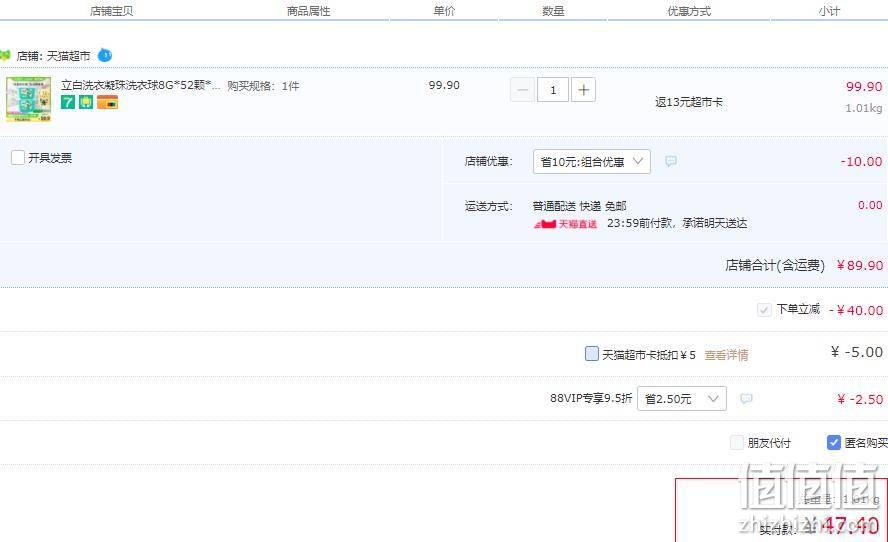
Task: Open the 省2.50元 discount dropdown
Action: [x=682, y=399]
